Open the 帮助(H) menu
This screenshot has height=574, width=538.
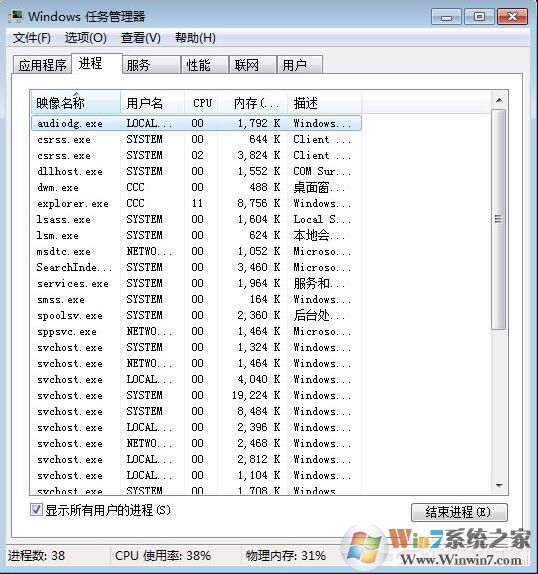coord(195,38)
